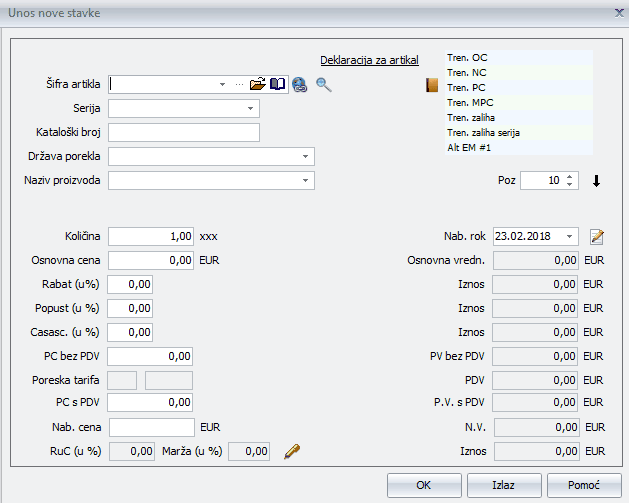This screenshot has width=629, height=503.
Task: Open the Naziv proizvoda dropdown
Action: click(304, 181)
